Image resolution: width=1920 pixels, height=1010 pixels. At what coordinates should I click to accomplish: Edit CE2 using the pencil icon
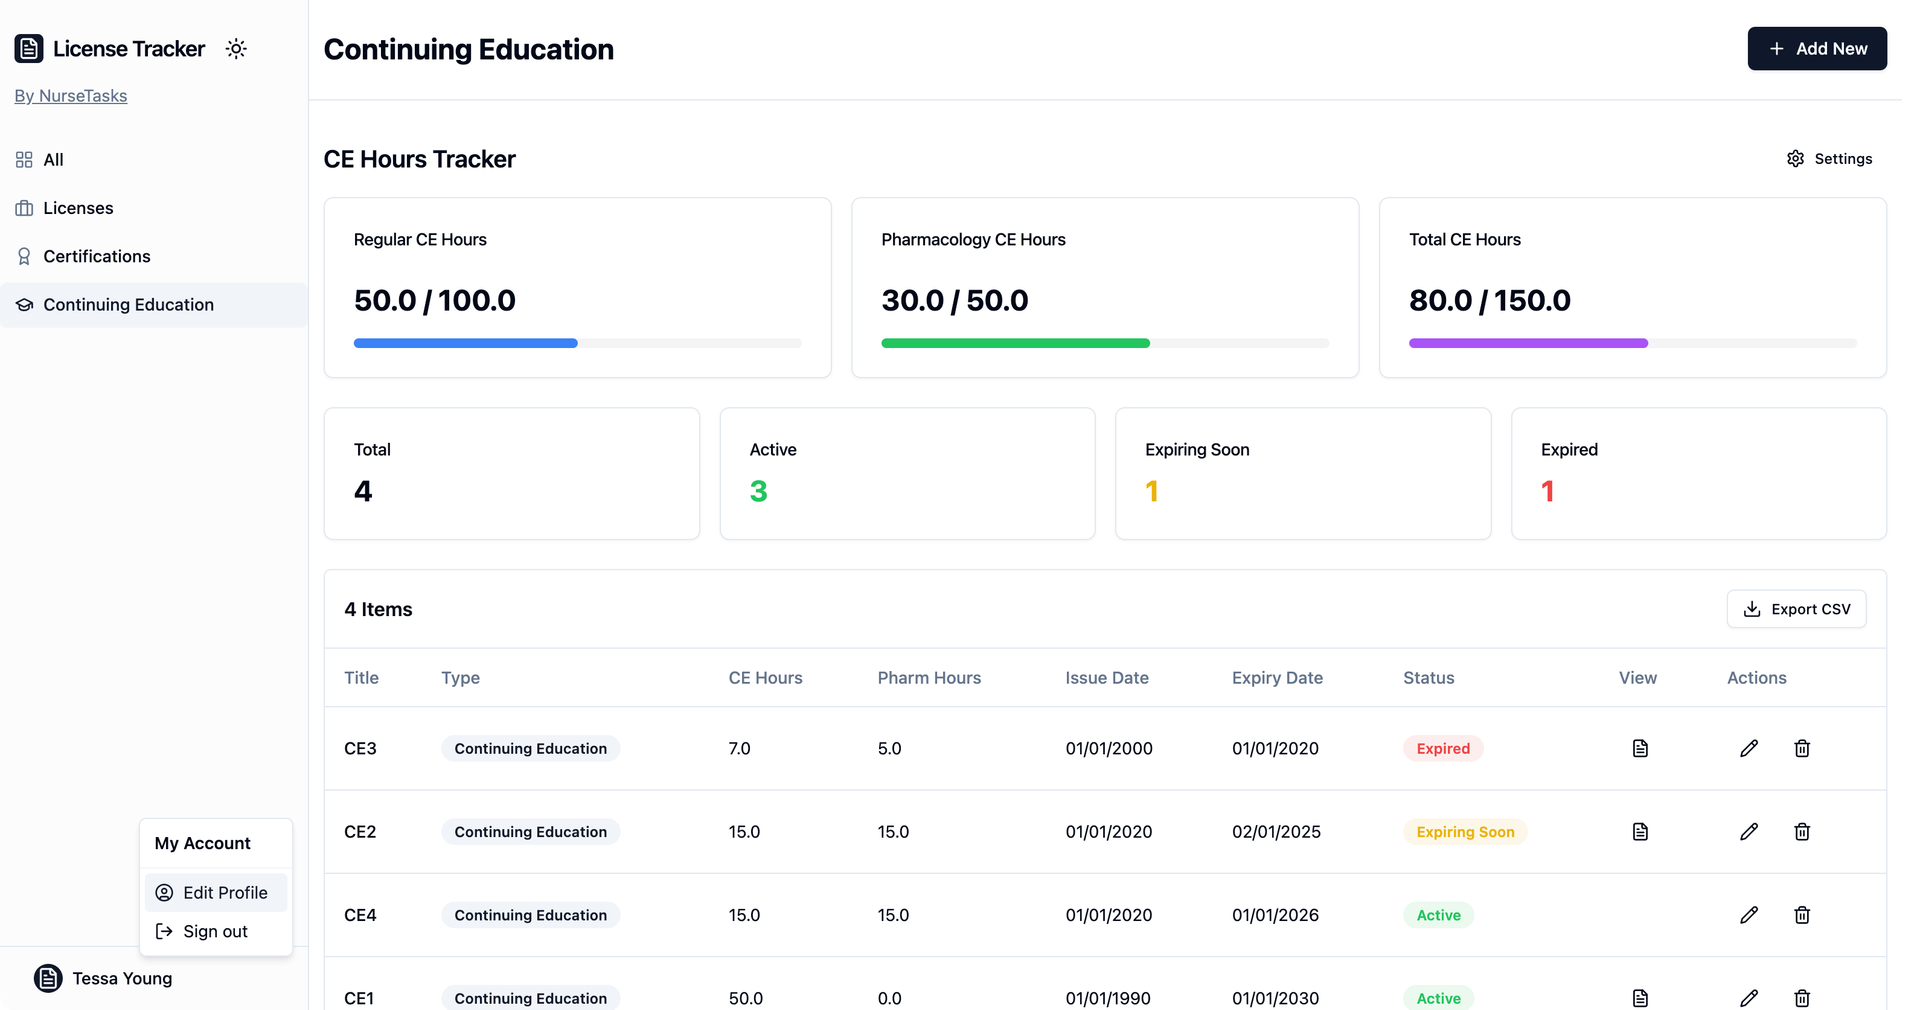point(1749,831)
